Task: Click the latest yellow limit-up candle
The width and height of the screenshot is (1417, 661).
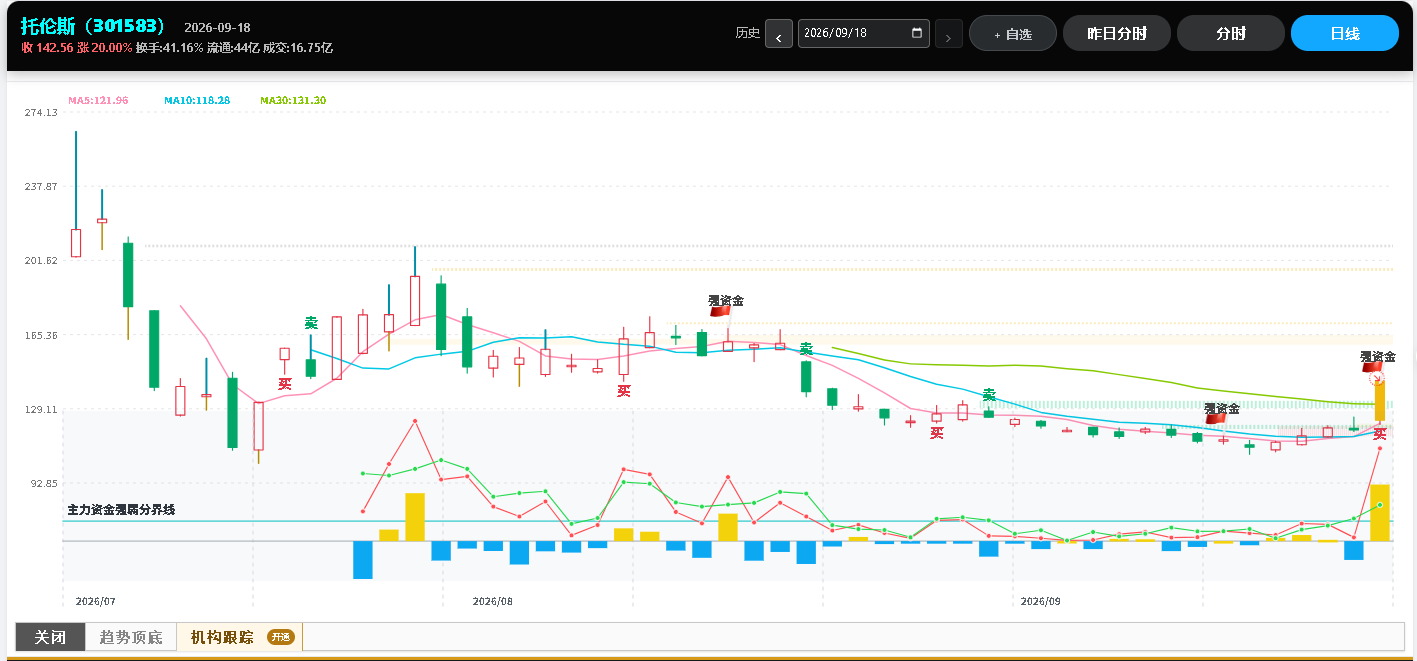Action: [1380, 399]
